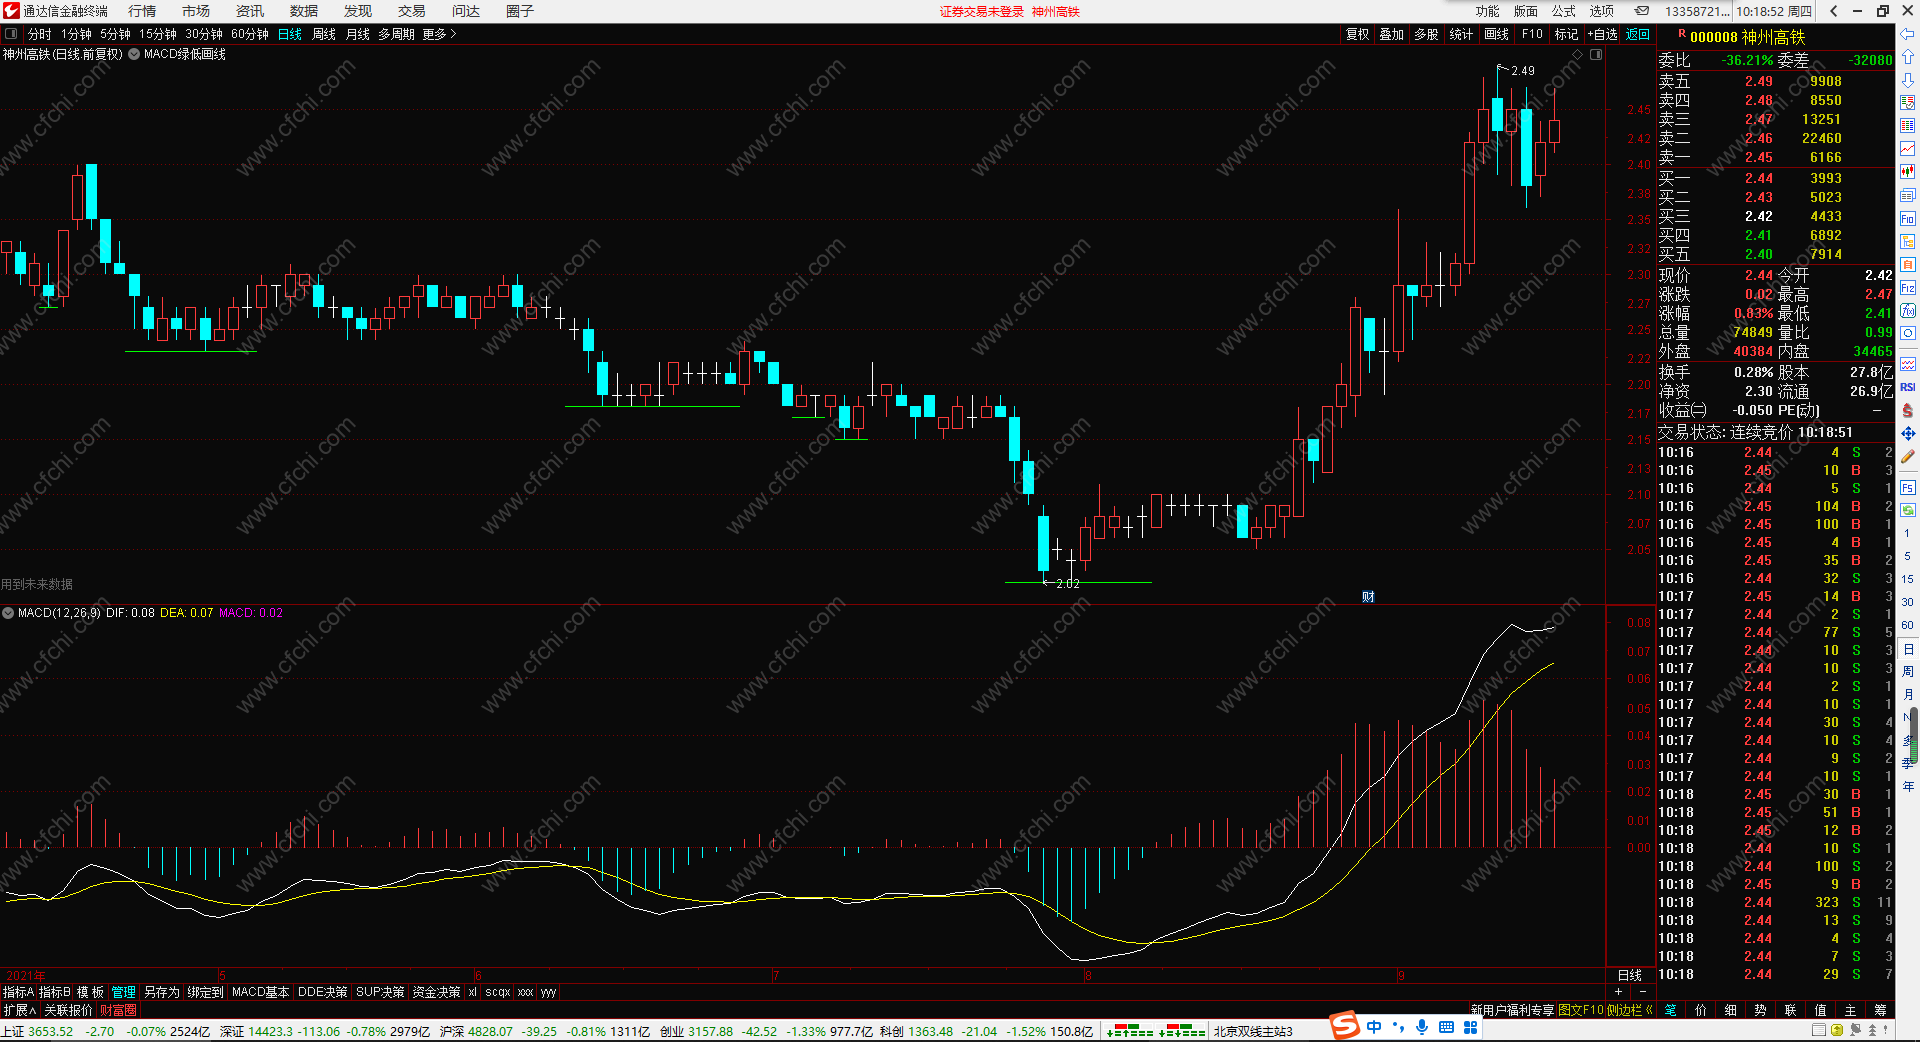Expand 更多 period options
Viewport: 1920px width, 1042px height.
439,34
